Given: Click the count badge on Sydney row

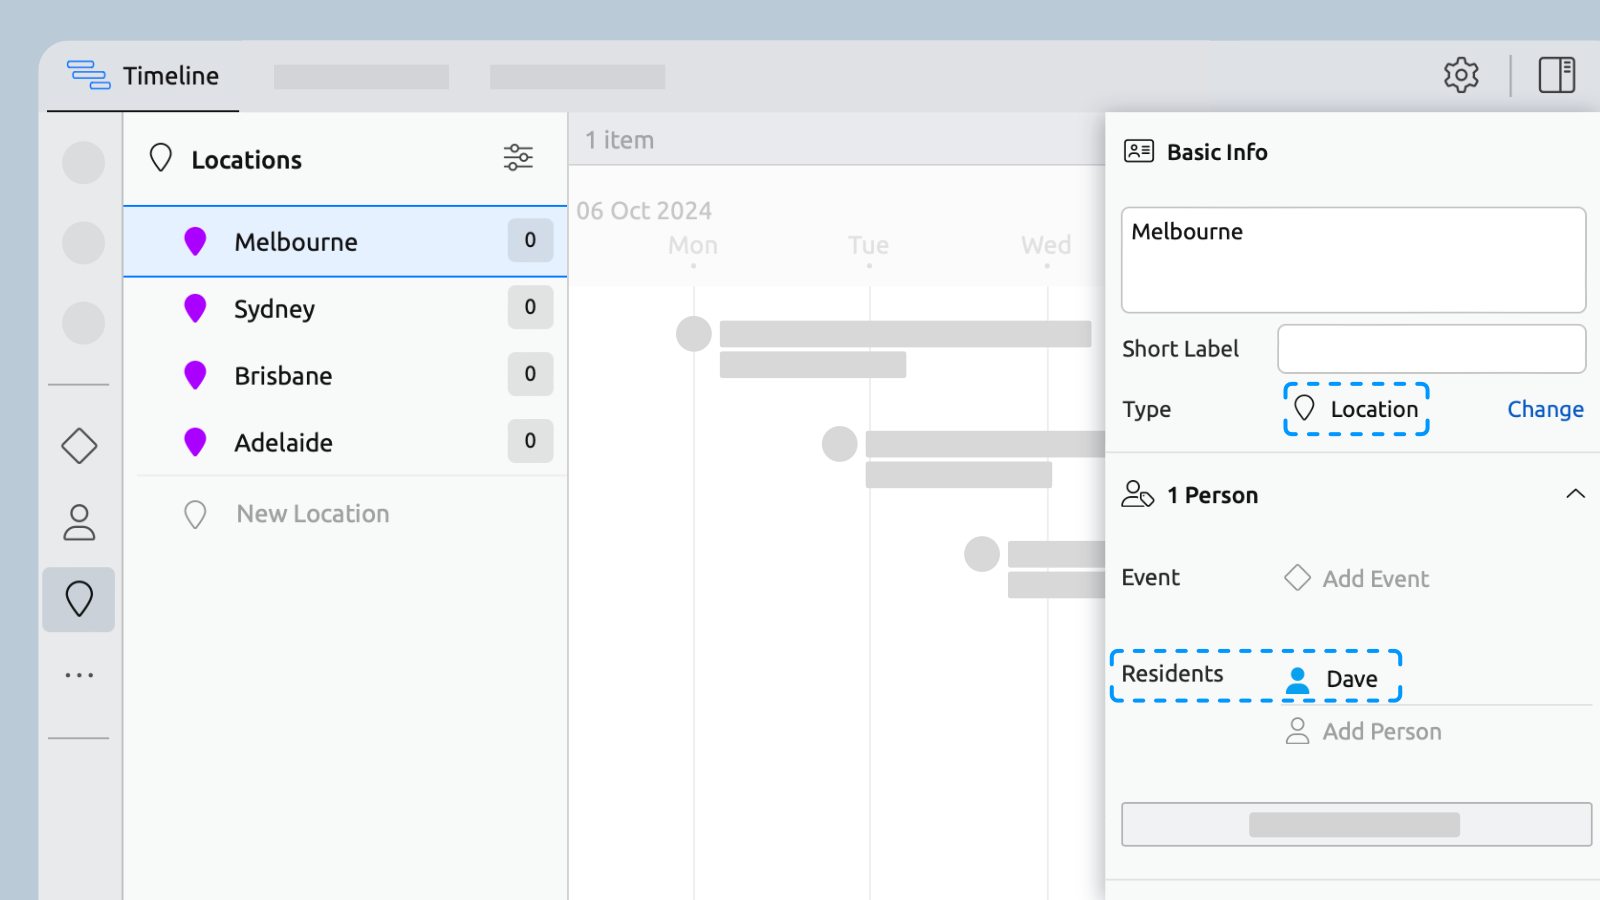Looking at the screenshot, I should 530,307.
